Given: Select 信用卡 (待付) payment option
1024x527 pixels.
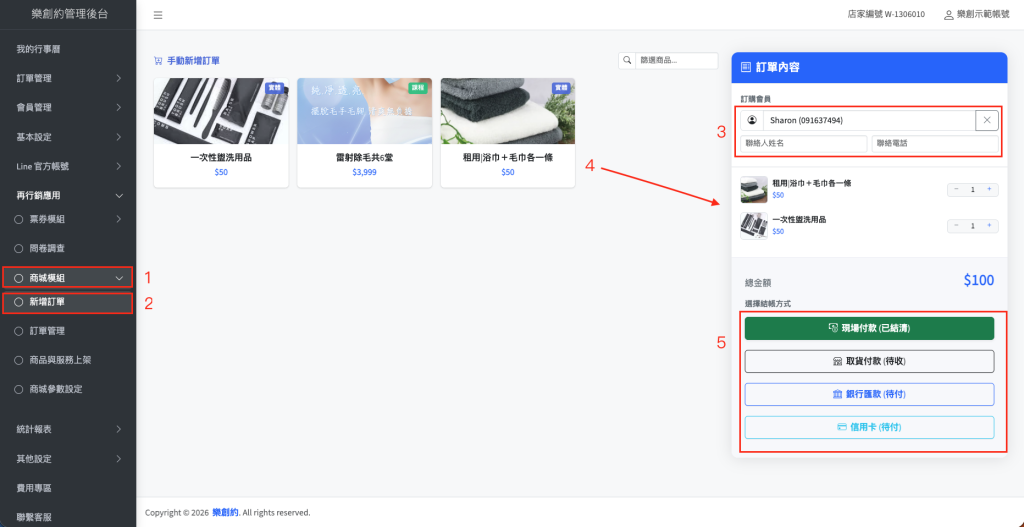Looking at the screenshot, I should 868,427.
